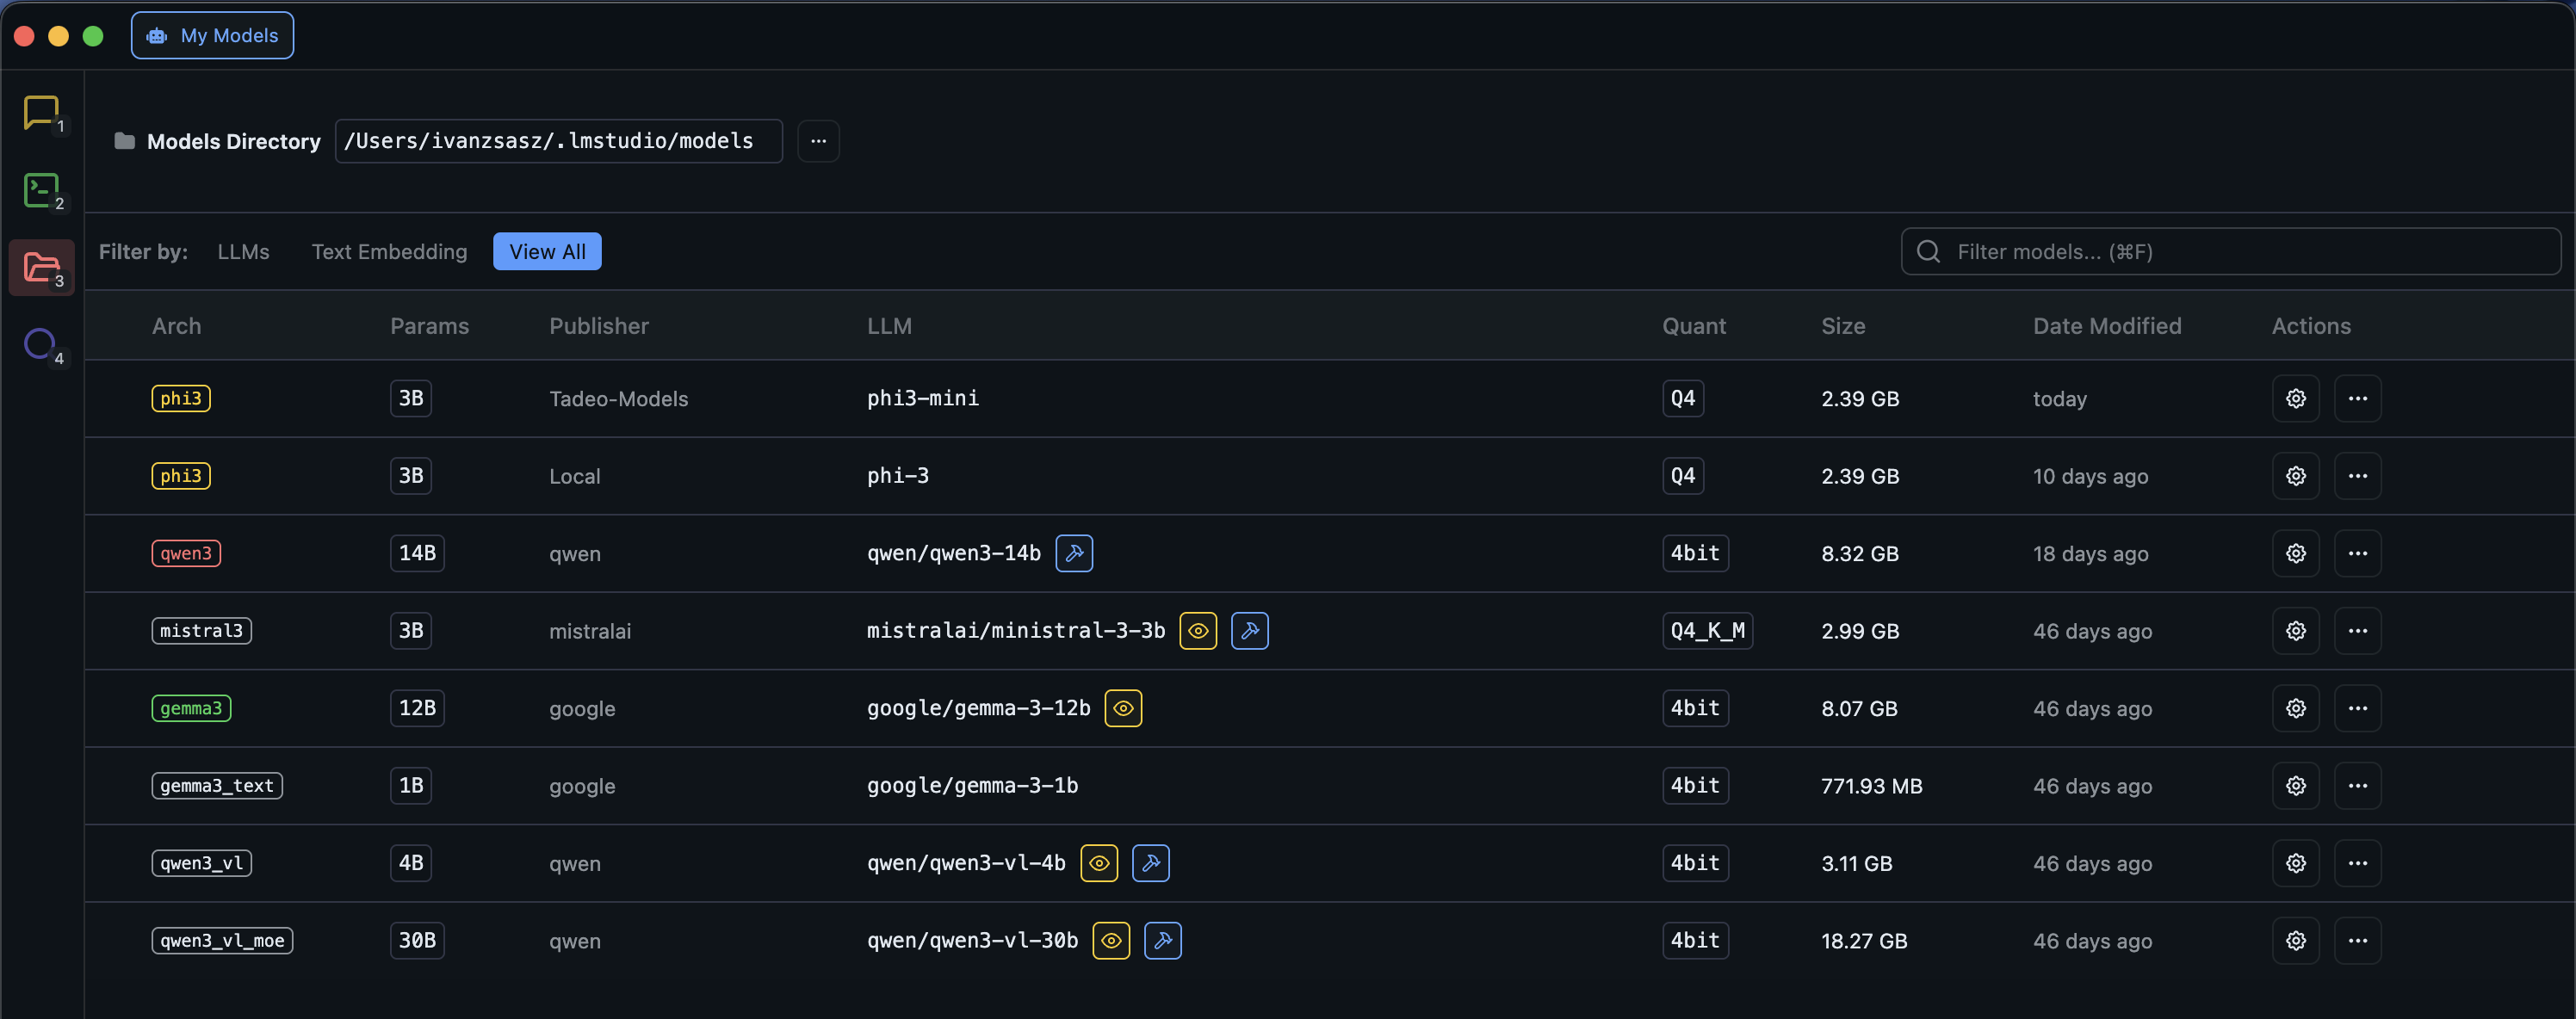Image resolution: width=2576 pixels, height=1019 pixels.
Task: Filter list by LLMs
Action: 243,252
